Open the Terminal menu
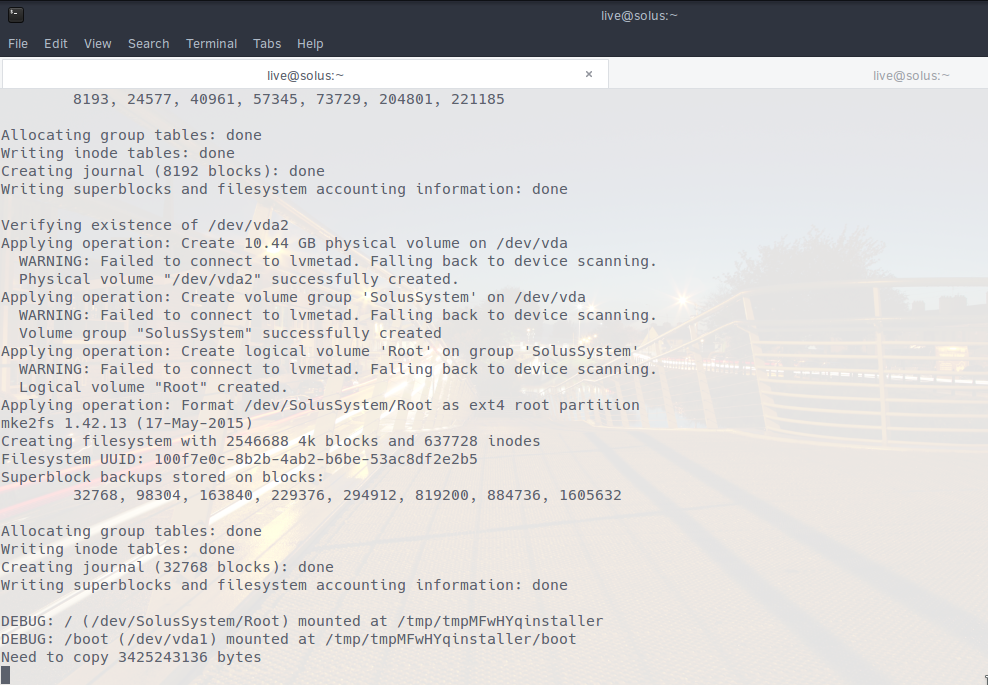 tap(211, 43)
